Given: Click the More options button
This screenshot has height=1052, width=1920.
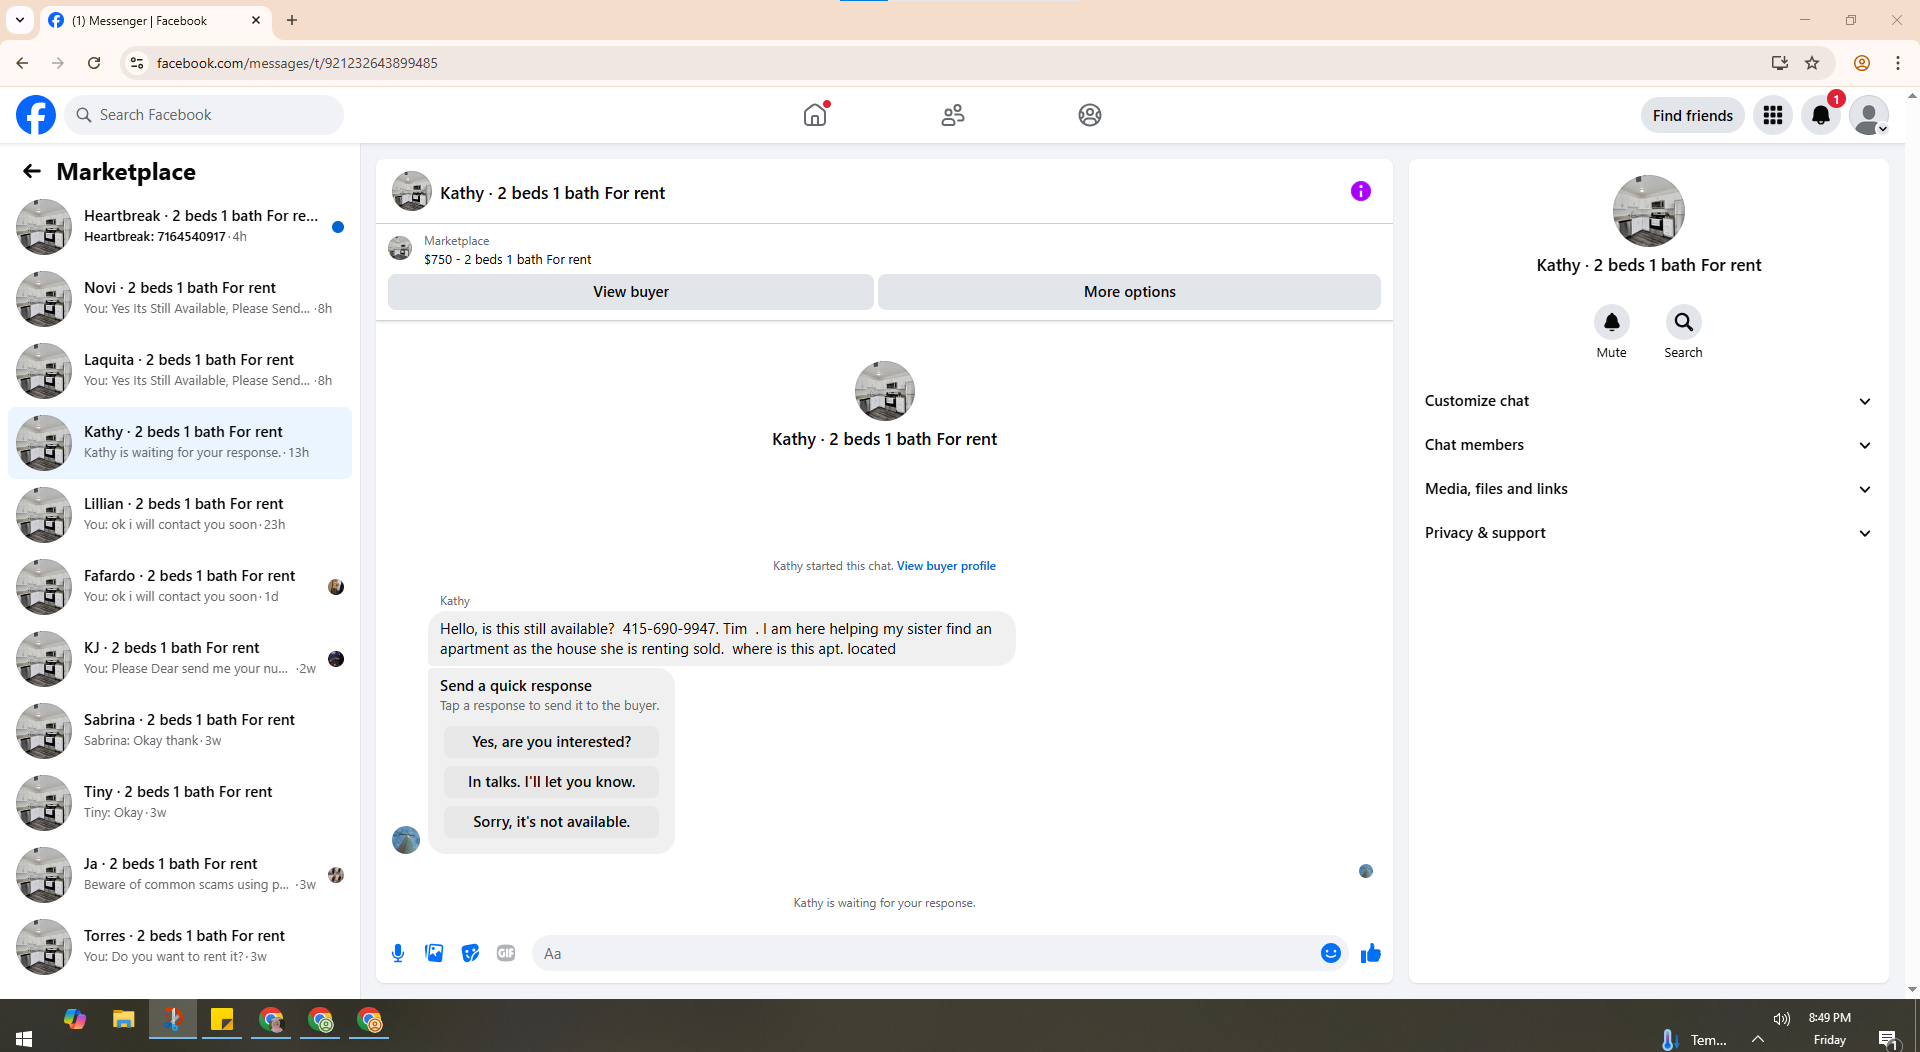Looking at the screenshot, I should [x=1129, y=292].
